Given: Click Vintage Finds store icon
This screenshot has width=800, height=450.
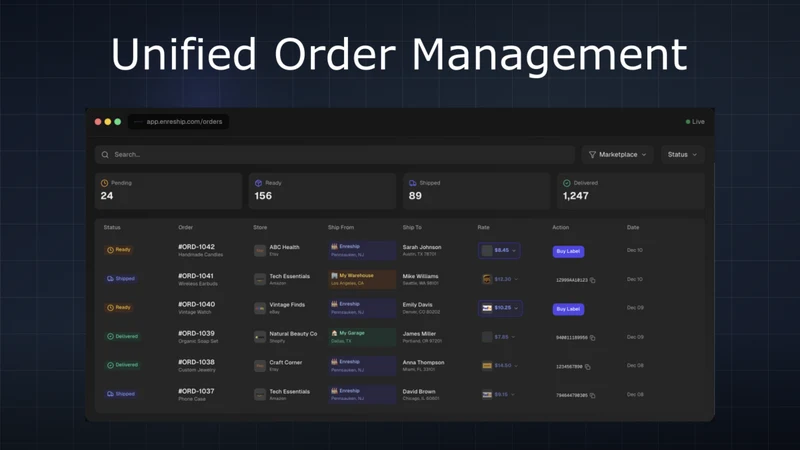Looking at the screenshot, I should click(x=260, y=308).
